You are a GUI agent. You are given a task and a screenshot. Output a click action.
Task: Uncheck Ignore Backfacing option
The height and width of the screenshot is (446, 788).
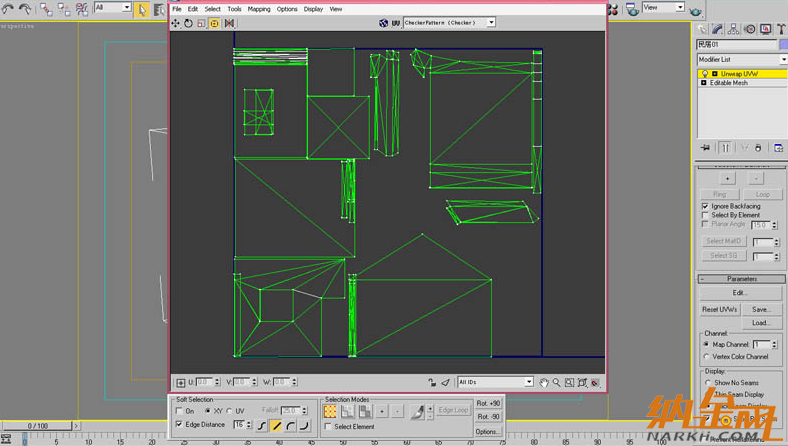coord(705,206)
